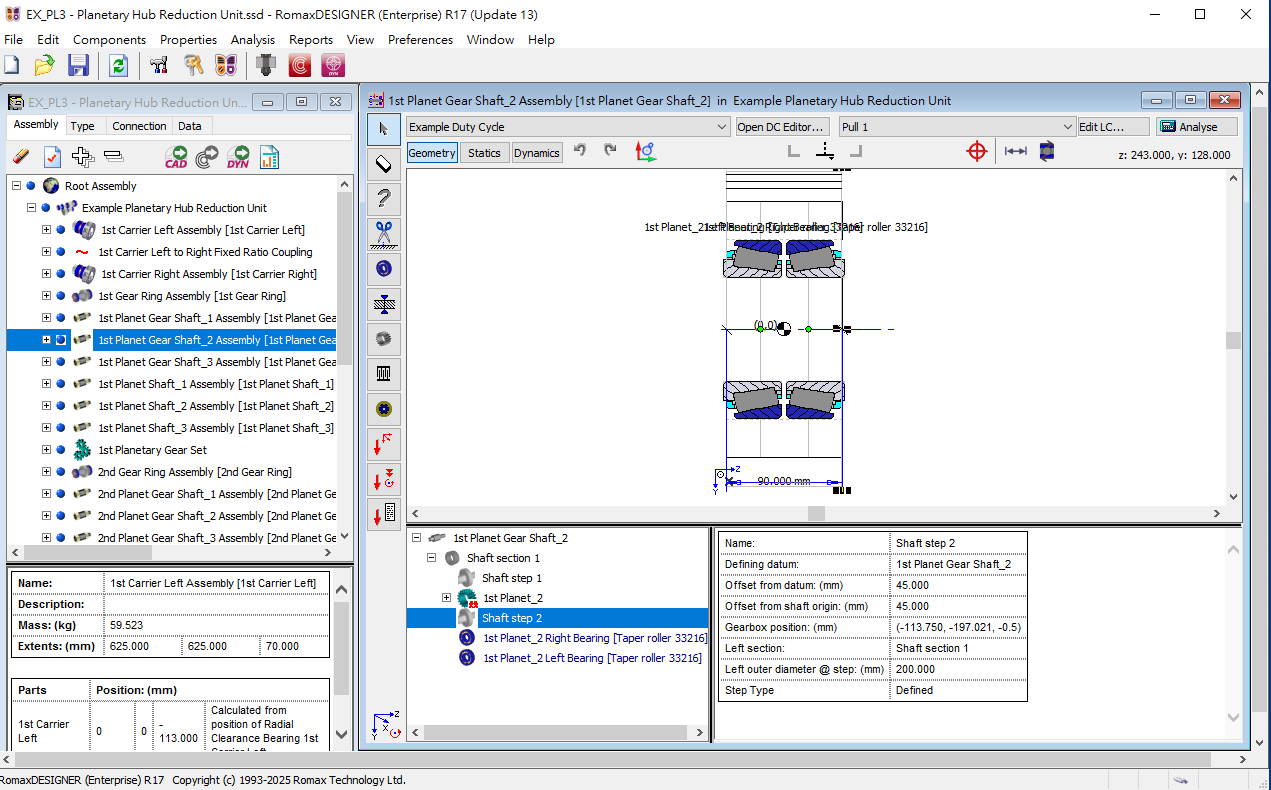
Task: Click the Analyse button
Action: pos(1196,127)
